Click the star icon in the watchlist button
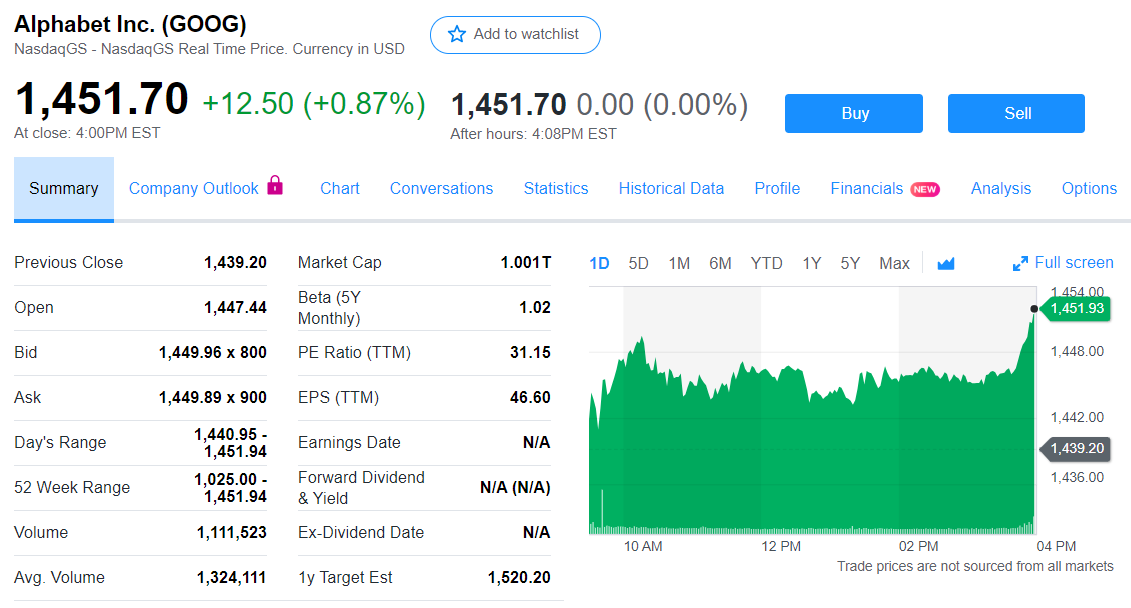 point(457,34)
